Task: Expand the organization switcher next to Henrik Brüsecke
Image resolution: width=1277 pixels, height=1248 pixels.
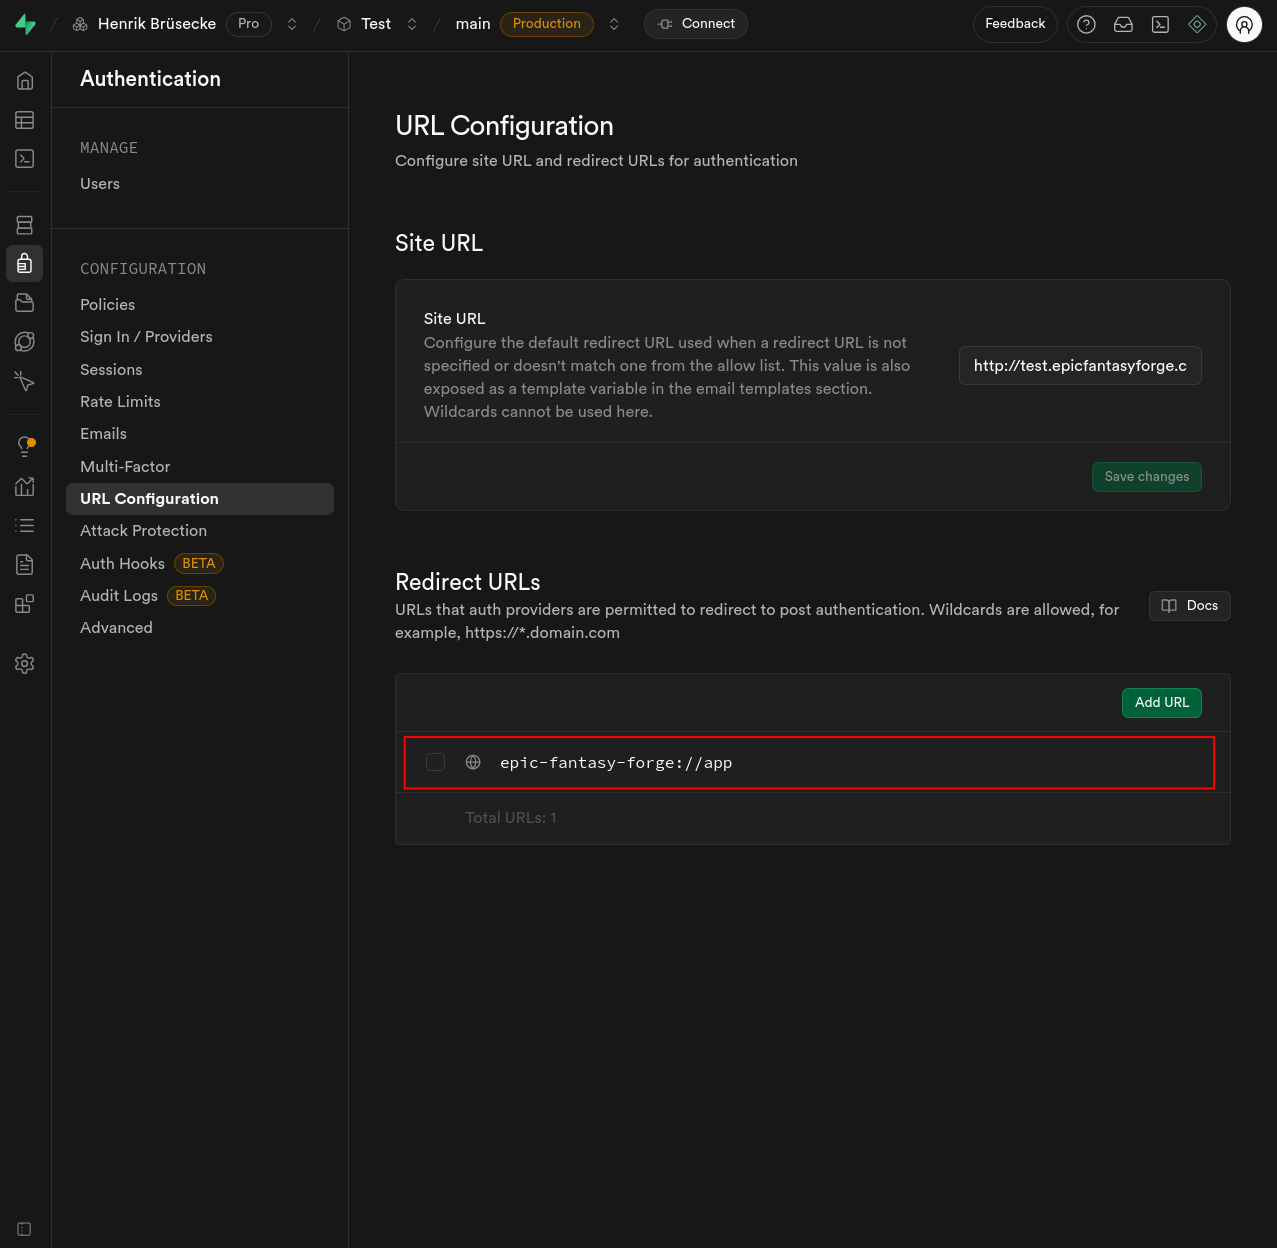Action: tap(291, 24)
